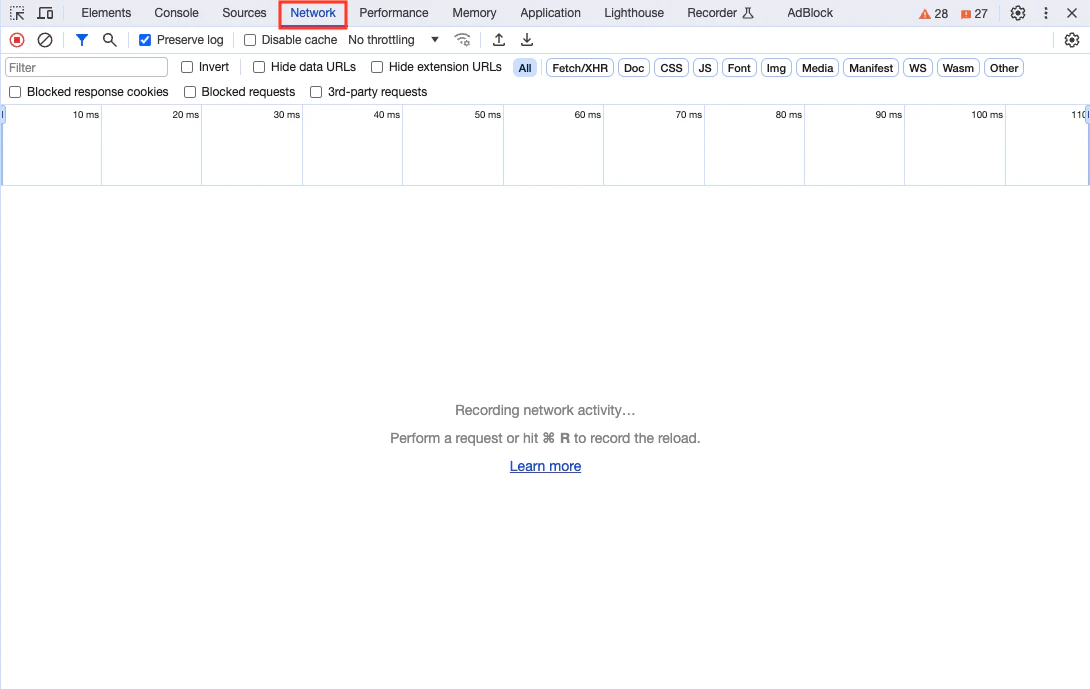Open Network panel settings gear

click(x=1072, y=40)
